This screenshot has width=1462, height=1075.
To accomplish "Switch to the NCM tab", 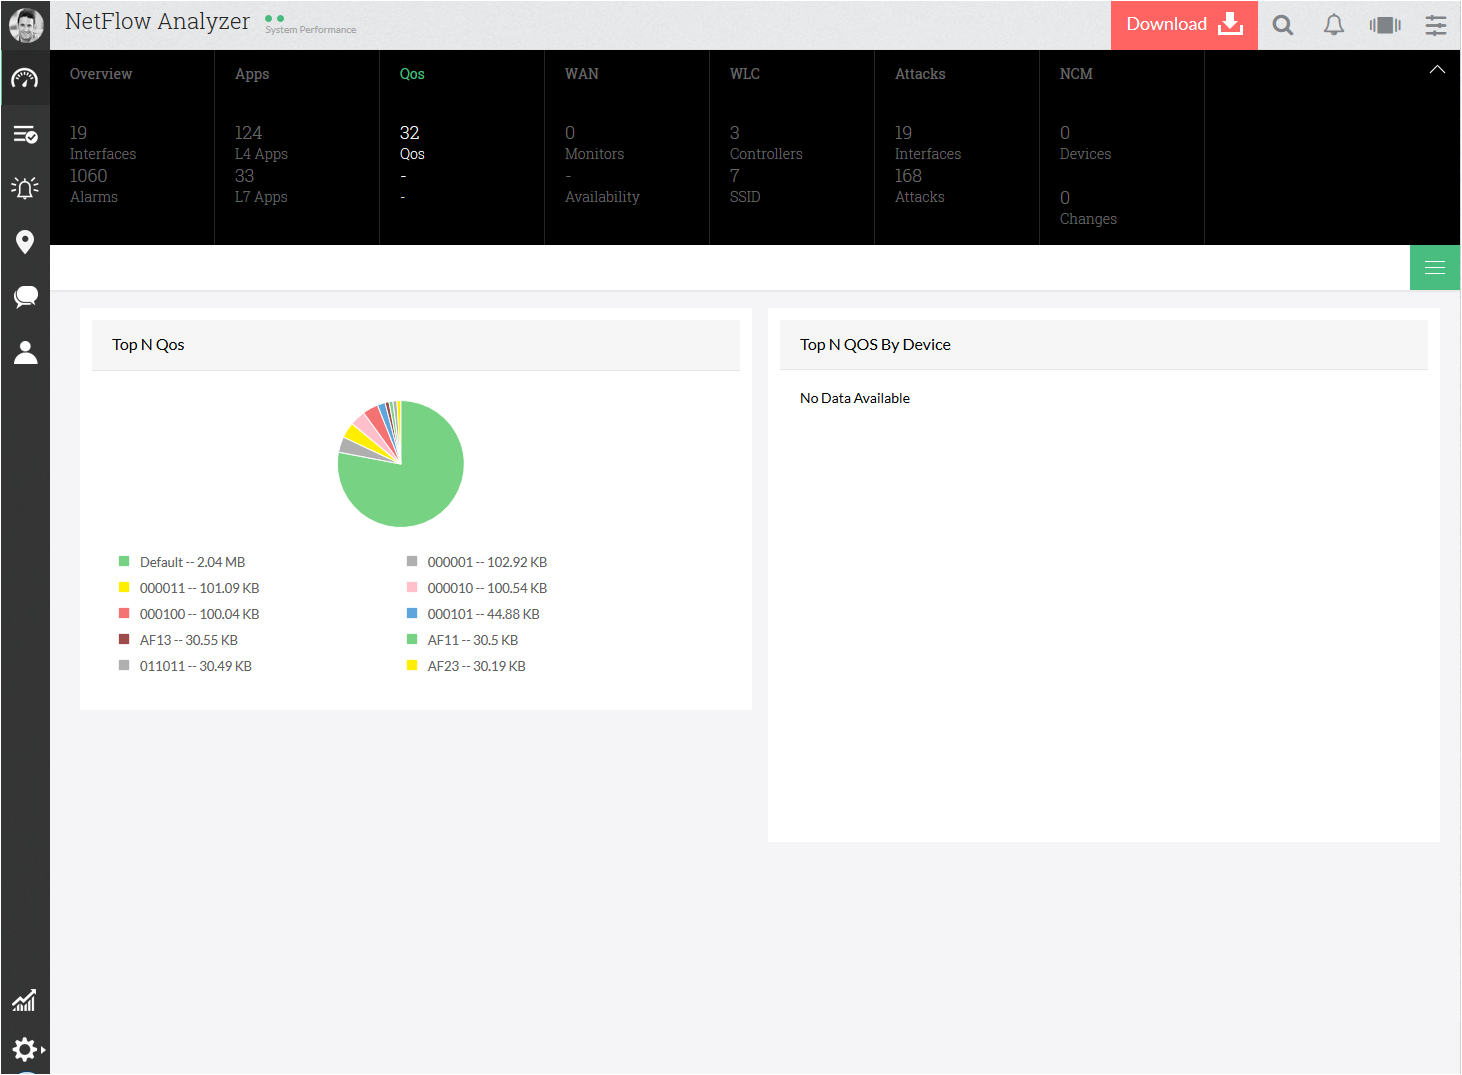I will click(x=1076, y=74).
